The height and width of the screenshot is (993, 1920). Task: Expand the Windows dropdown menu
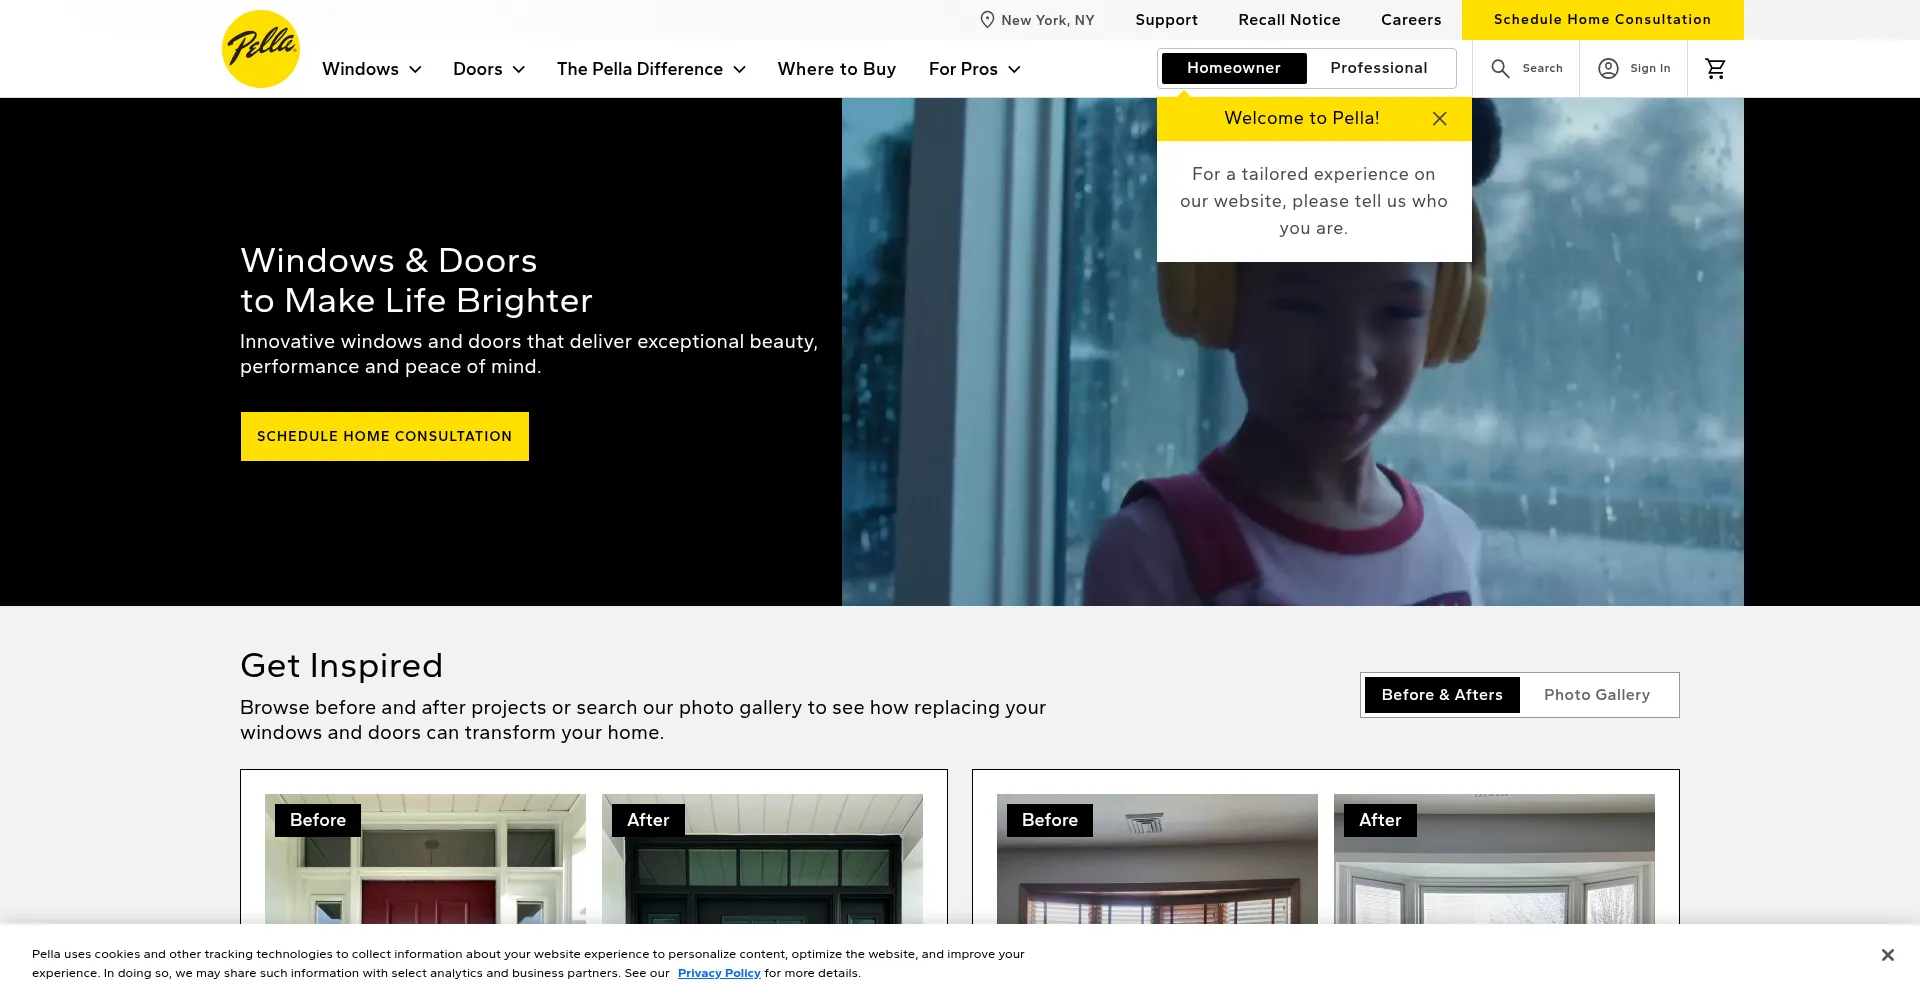tap(371, 69)
